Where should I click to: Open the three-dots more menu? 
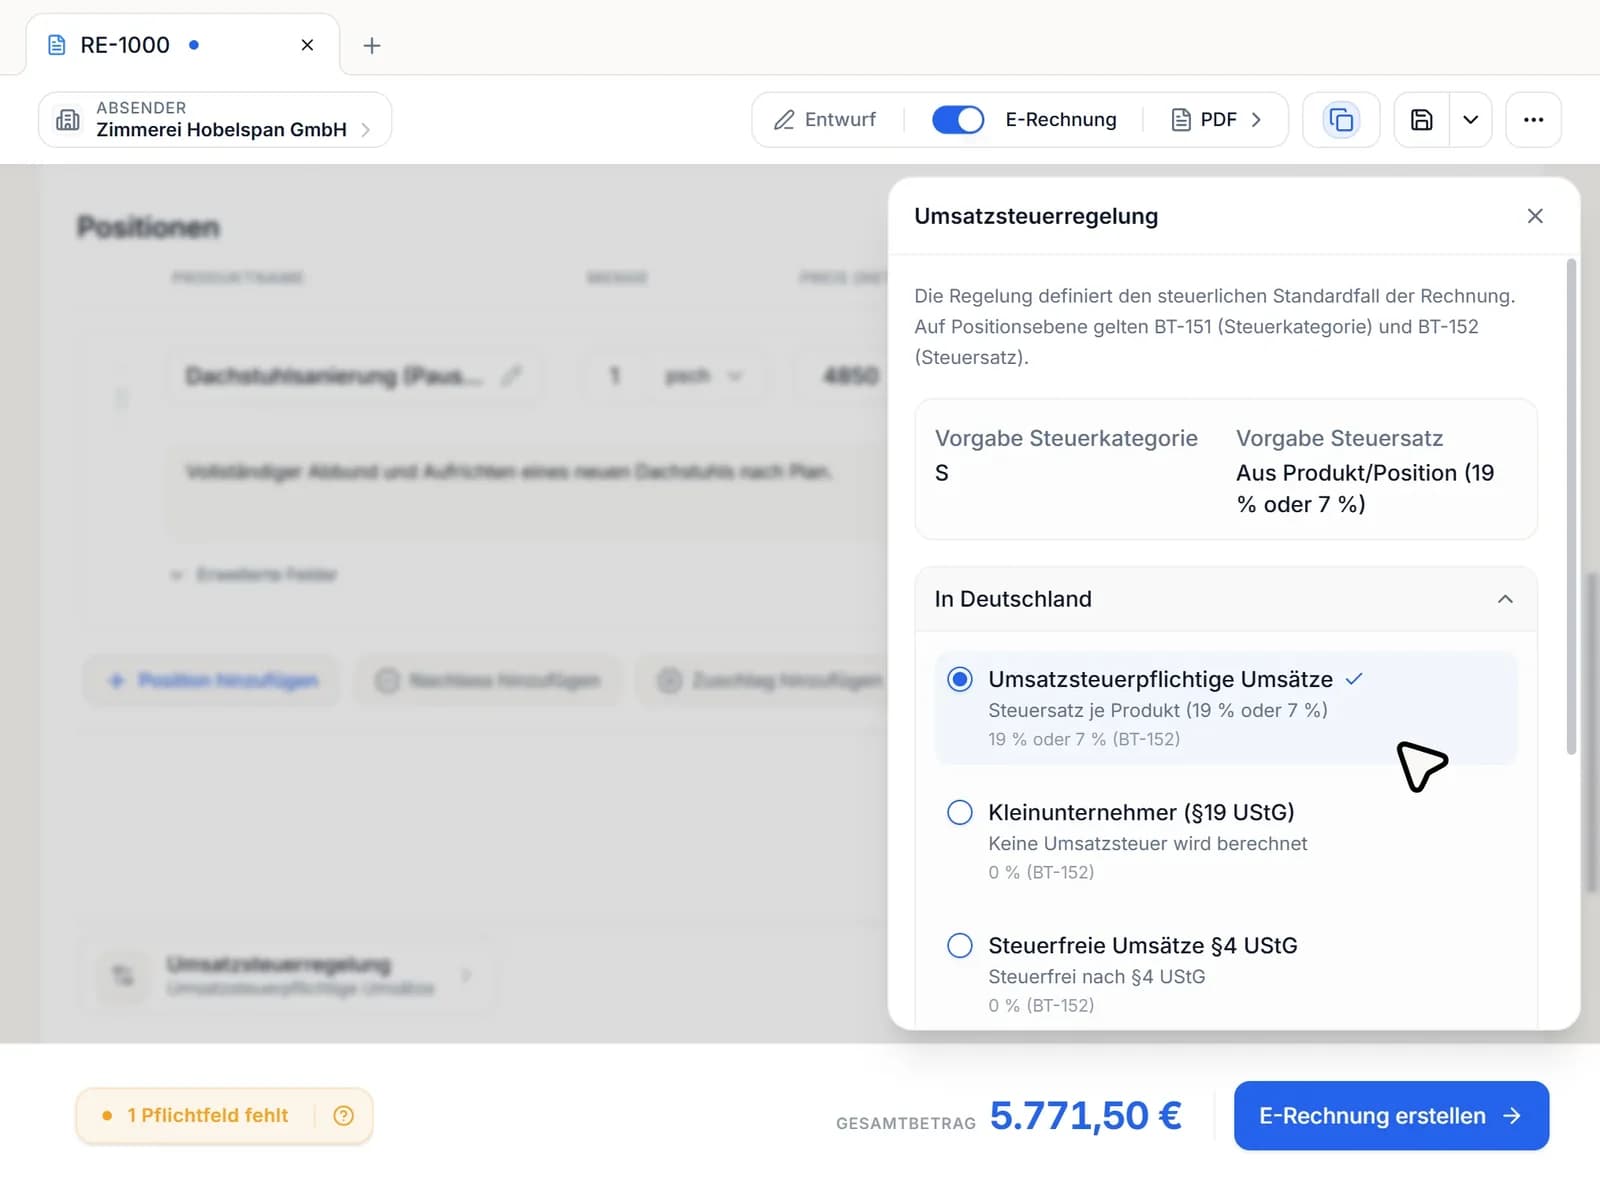click(x=1533, y=120)
